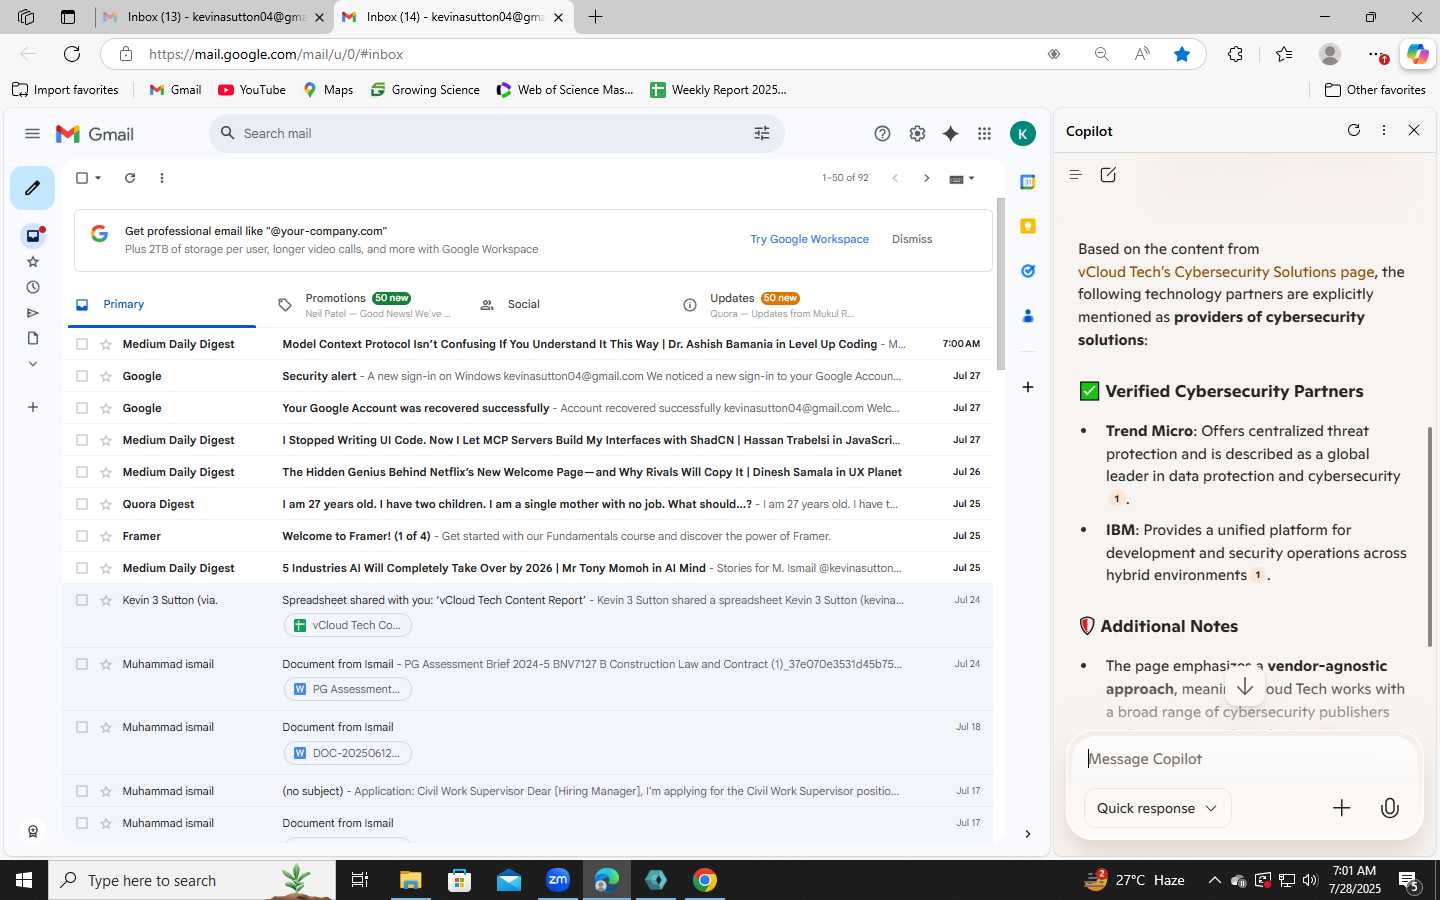This screenshot has height=900, width=1440.
Task: Open the DOC-20250612 attachment chip
Action: pyautogui.click(x=348, y=753)
